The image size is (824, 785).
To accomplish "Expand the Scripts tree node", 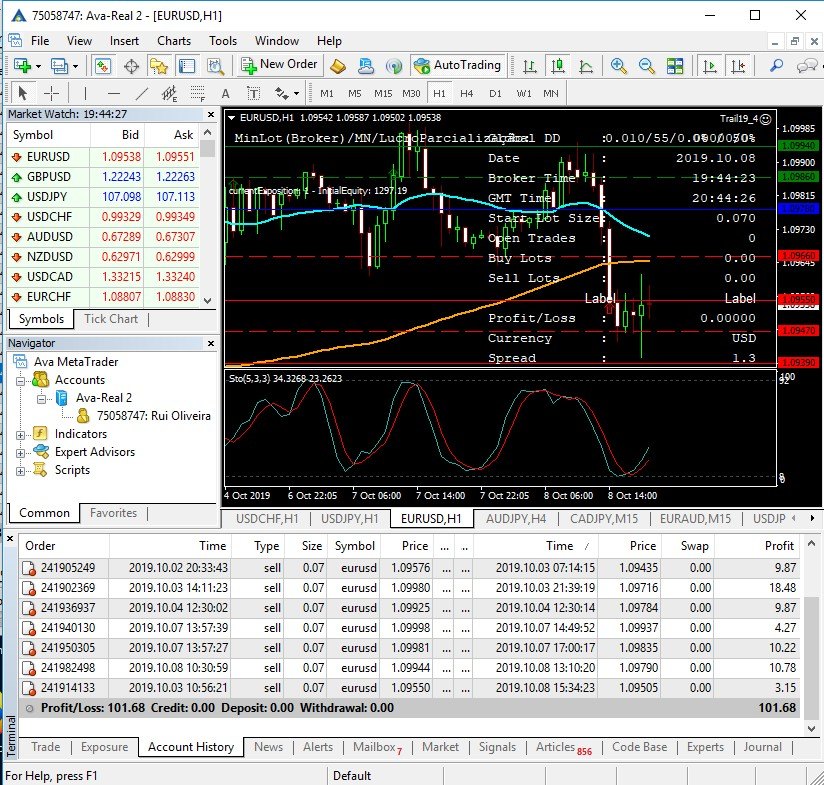I will pos(20,471).
